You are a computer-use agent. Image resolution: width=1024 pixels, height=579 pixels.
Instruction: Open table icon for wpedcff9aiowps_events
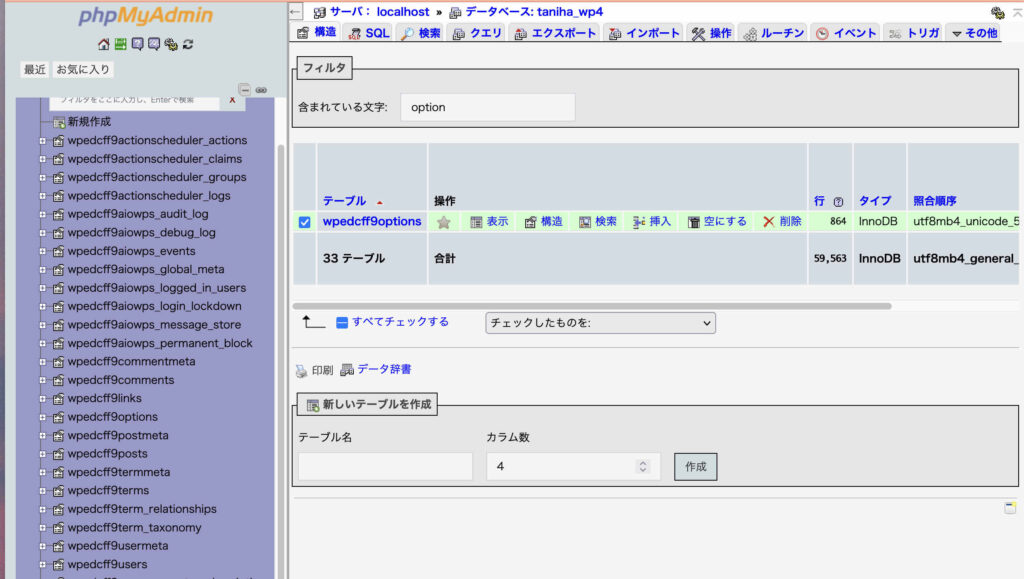point(58,251)
